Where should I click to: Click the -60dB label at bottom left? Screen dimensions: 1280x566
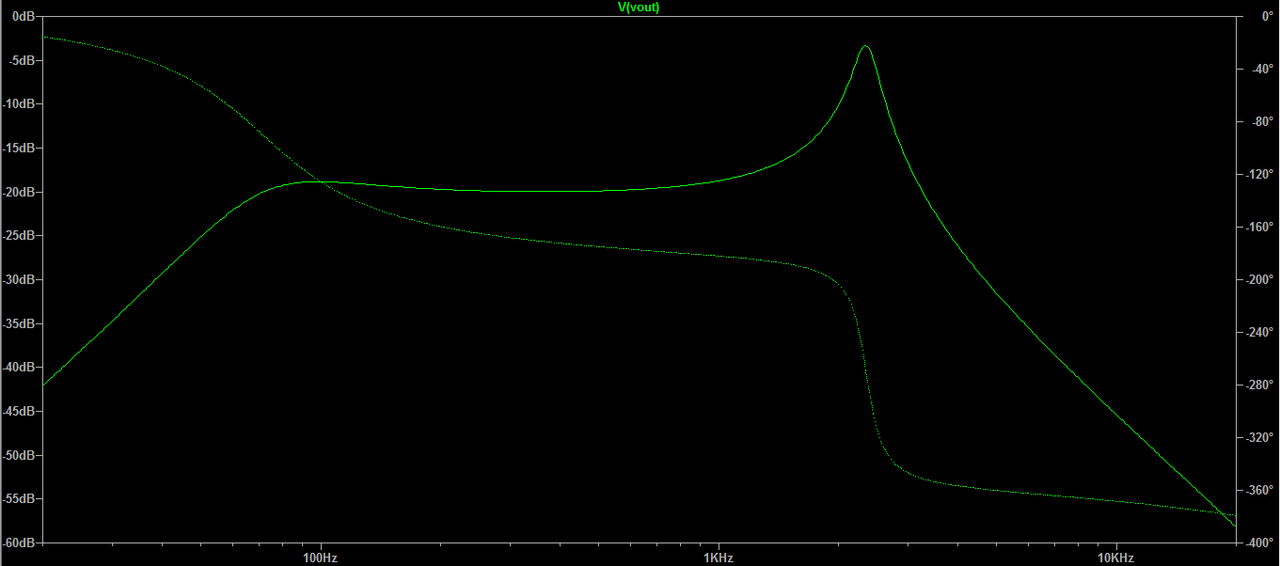coord(20,543)
